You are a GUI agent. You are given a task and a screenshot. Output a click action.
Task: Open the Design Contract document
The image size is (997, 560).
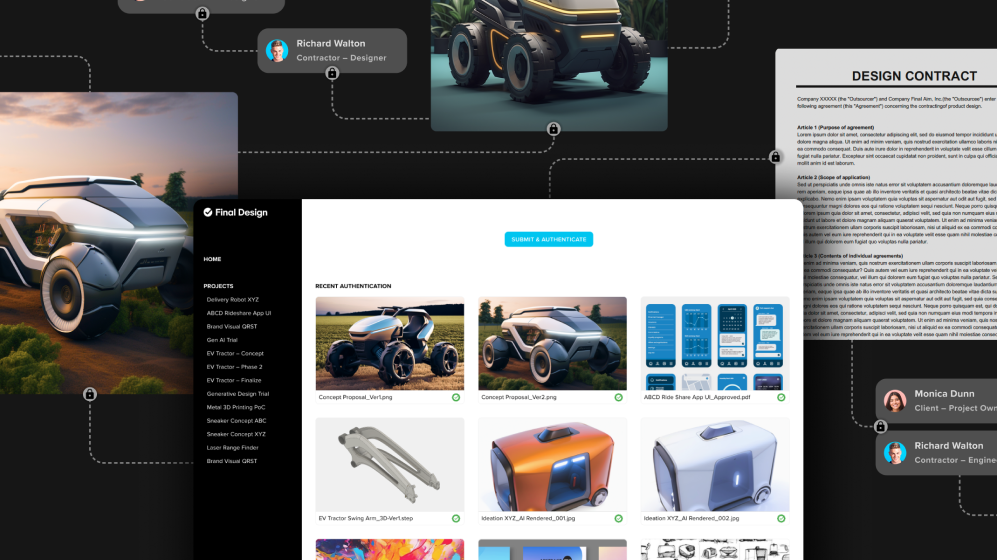(886, 194)
